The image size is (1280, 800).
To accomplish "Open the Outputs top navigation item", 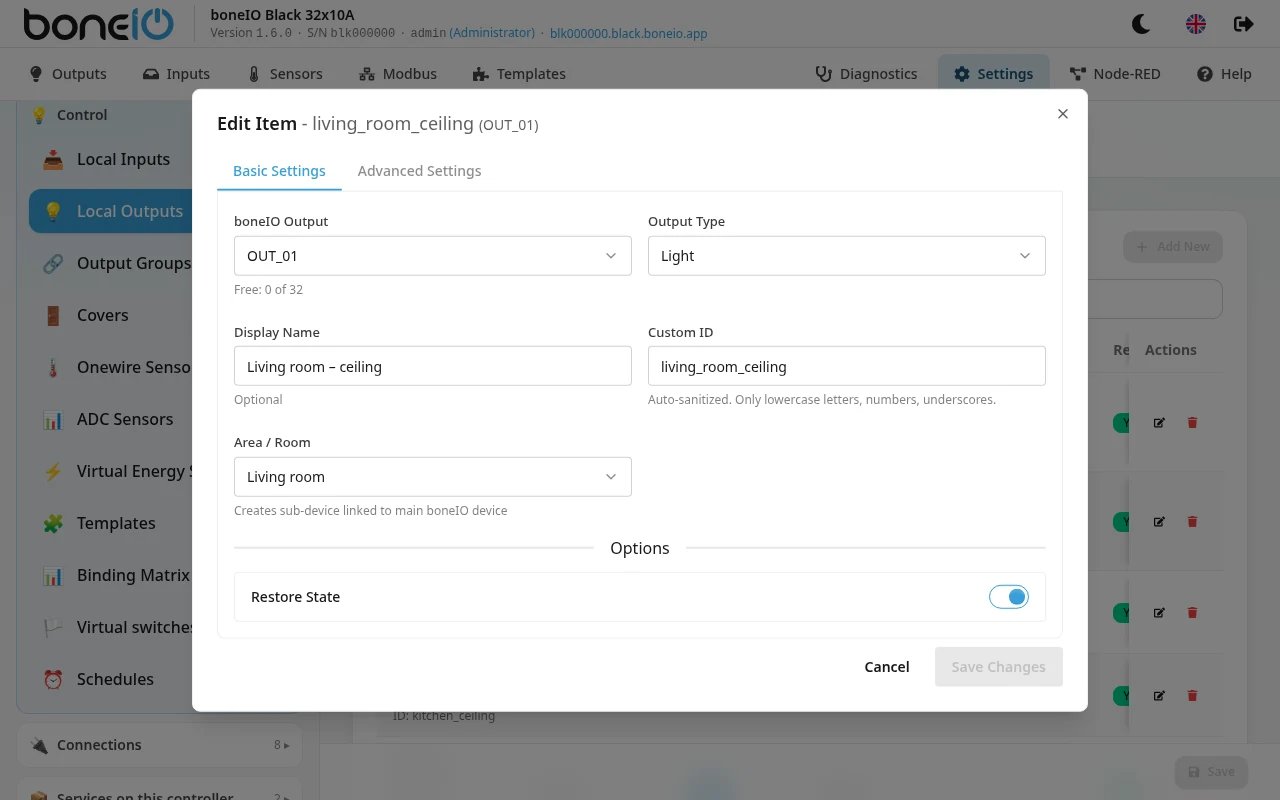I will [x=67, y=74].
